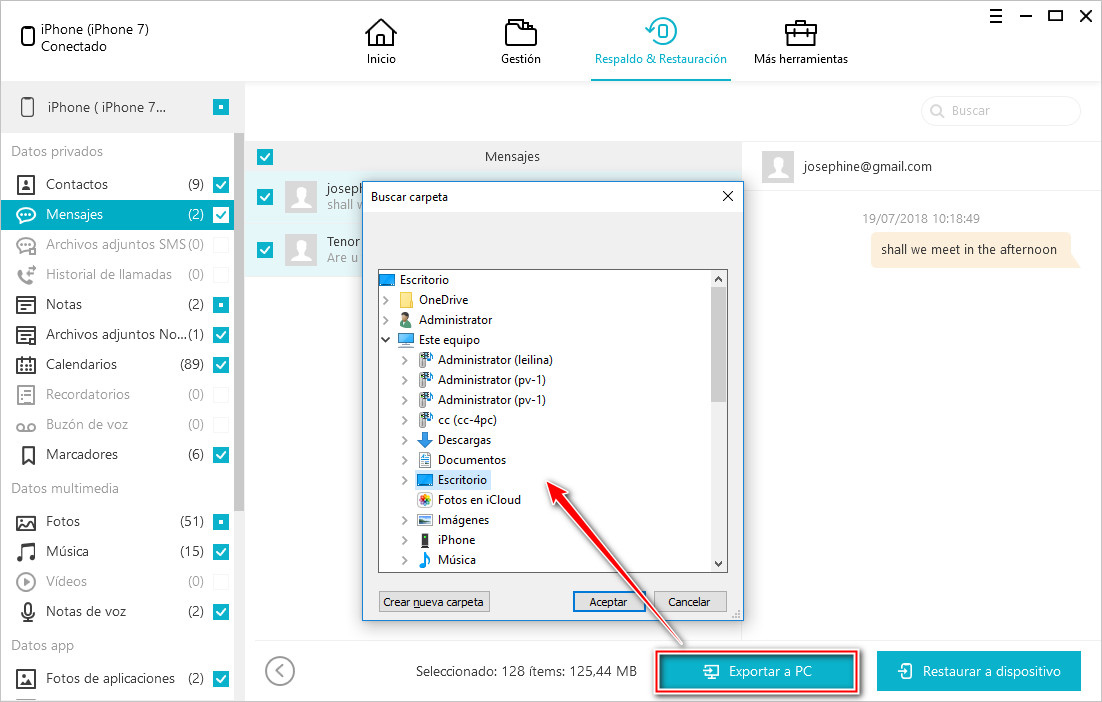Open Más herramientas toolbox icon
The width and height of the screenshot is (1102, 702).
(800, 33)
